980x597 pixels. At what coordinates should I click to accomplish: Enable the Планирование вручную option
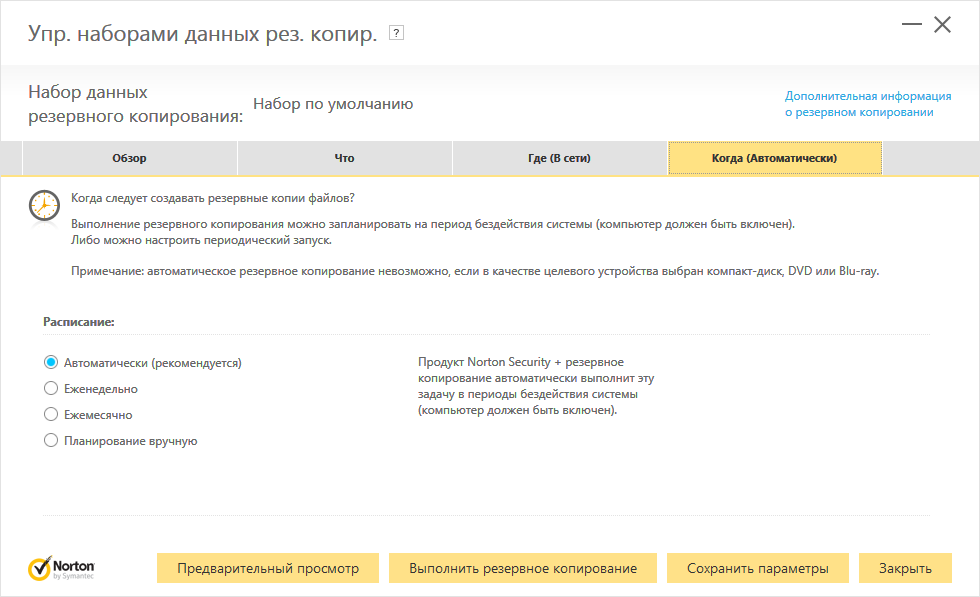click(51, 441)
